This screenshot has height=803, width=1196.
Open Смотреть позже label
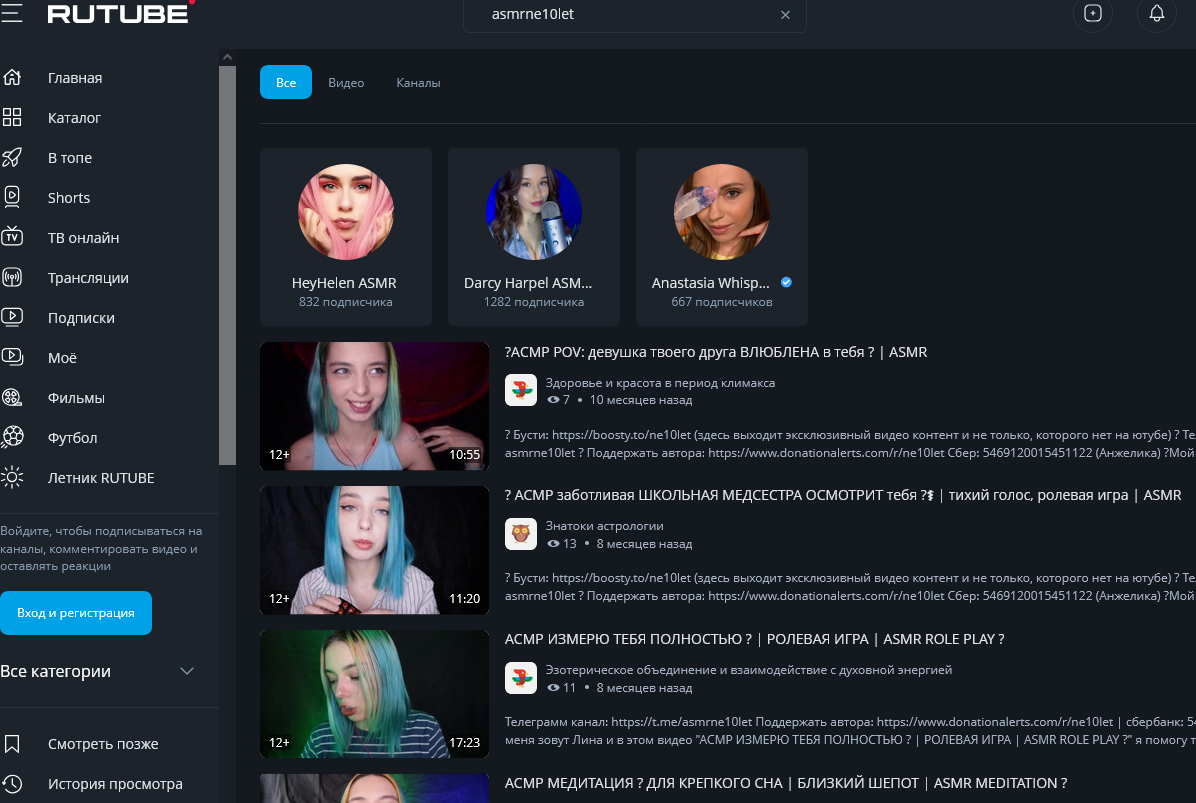click(x=103, y=744)
